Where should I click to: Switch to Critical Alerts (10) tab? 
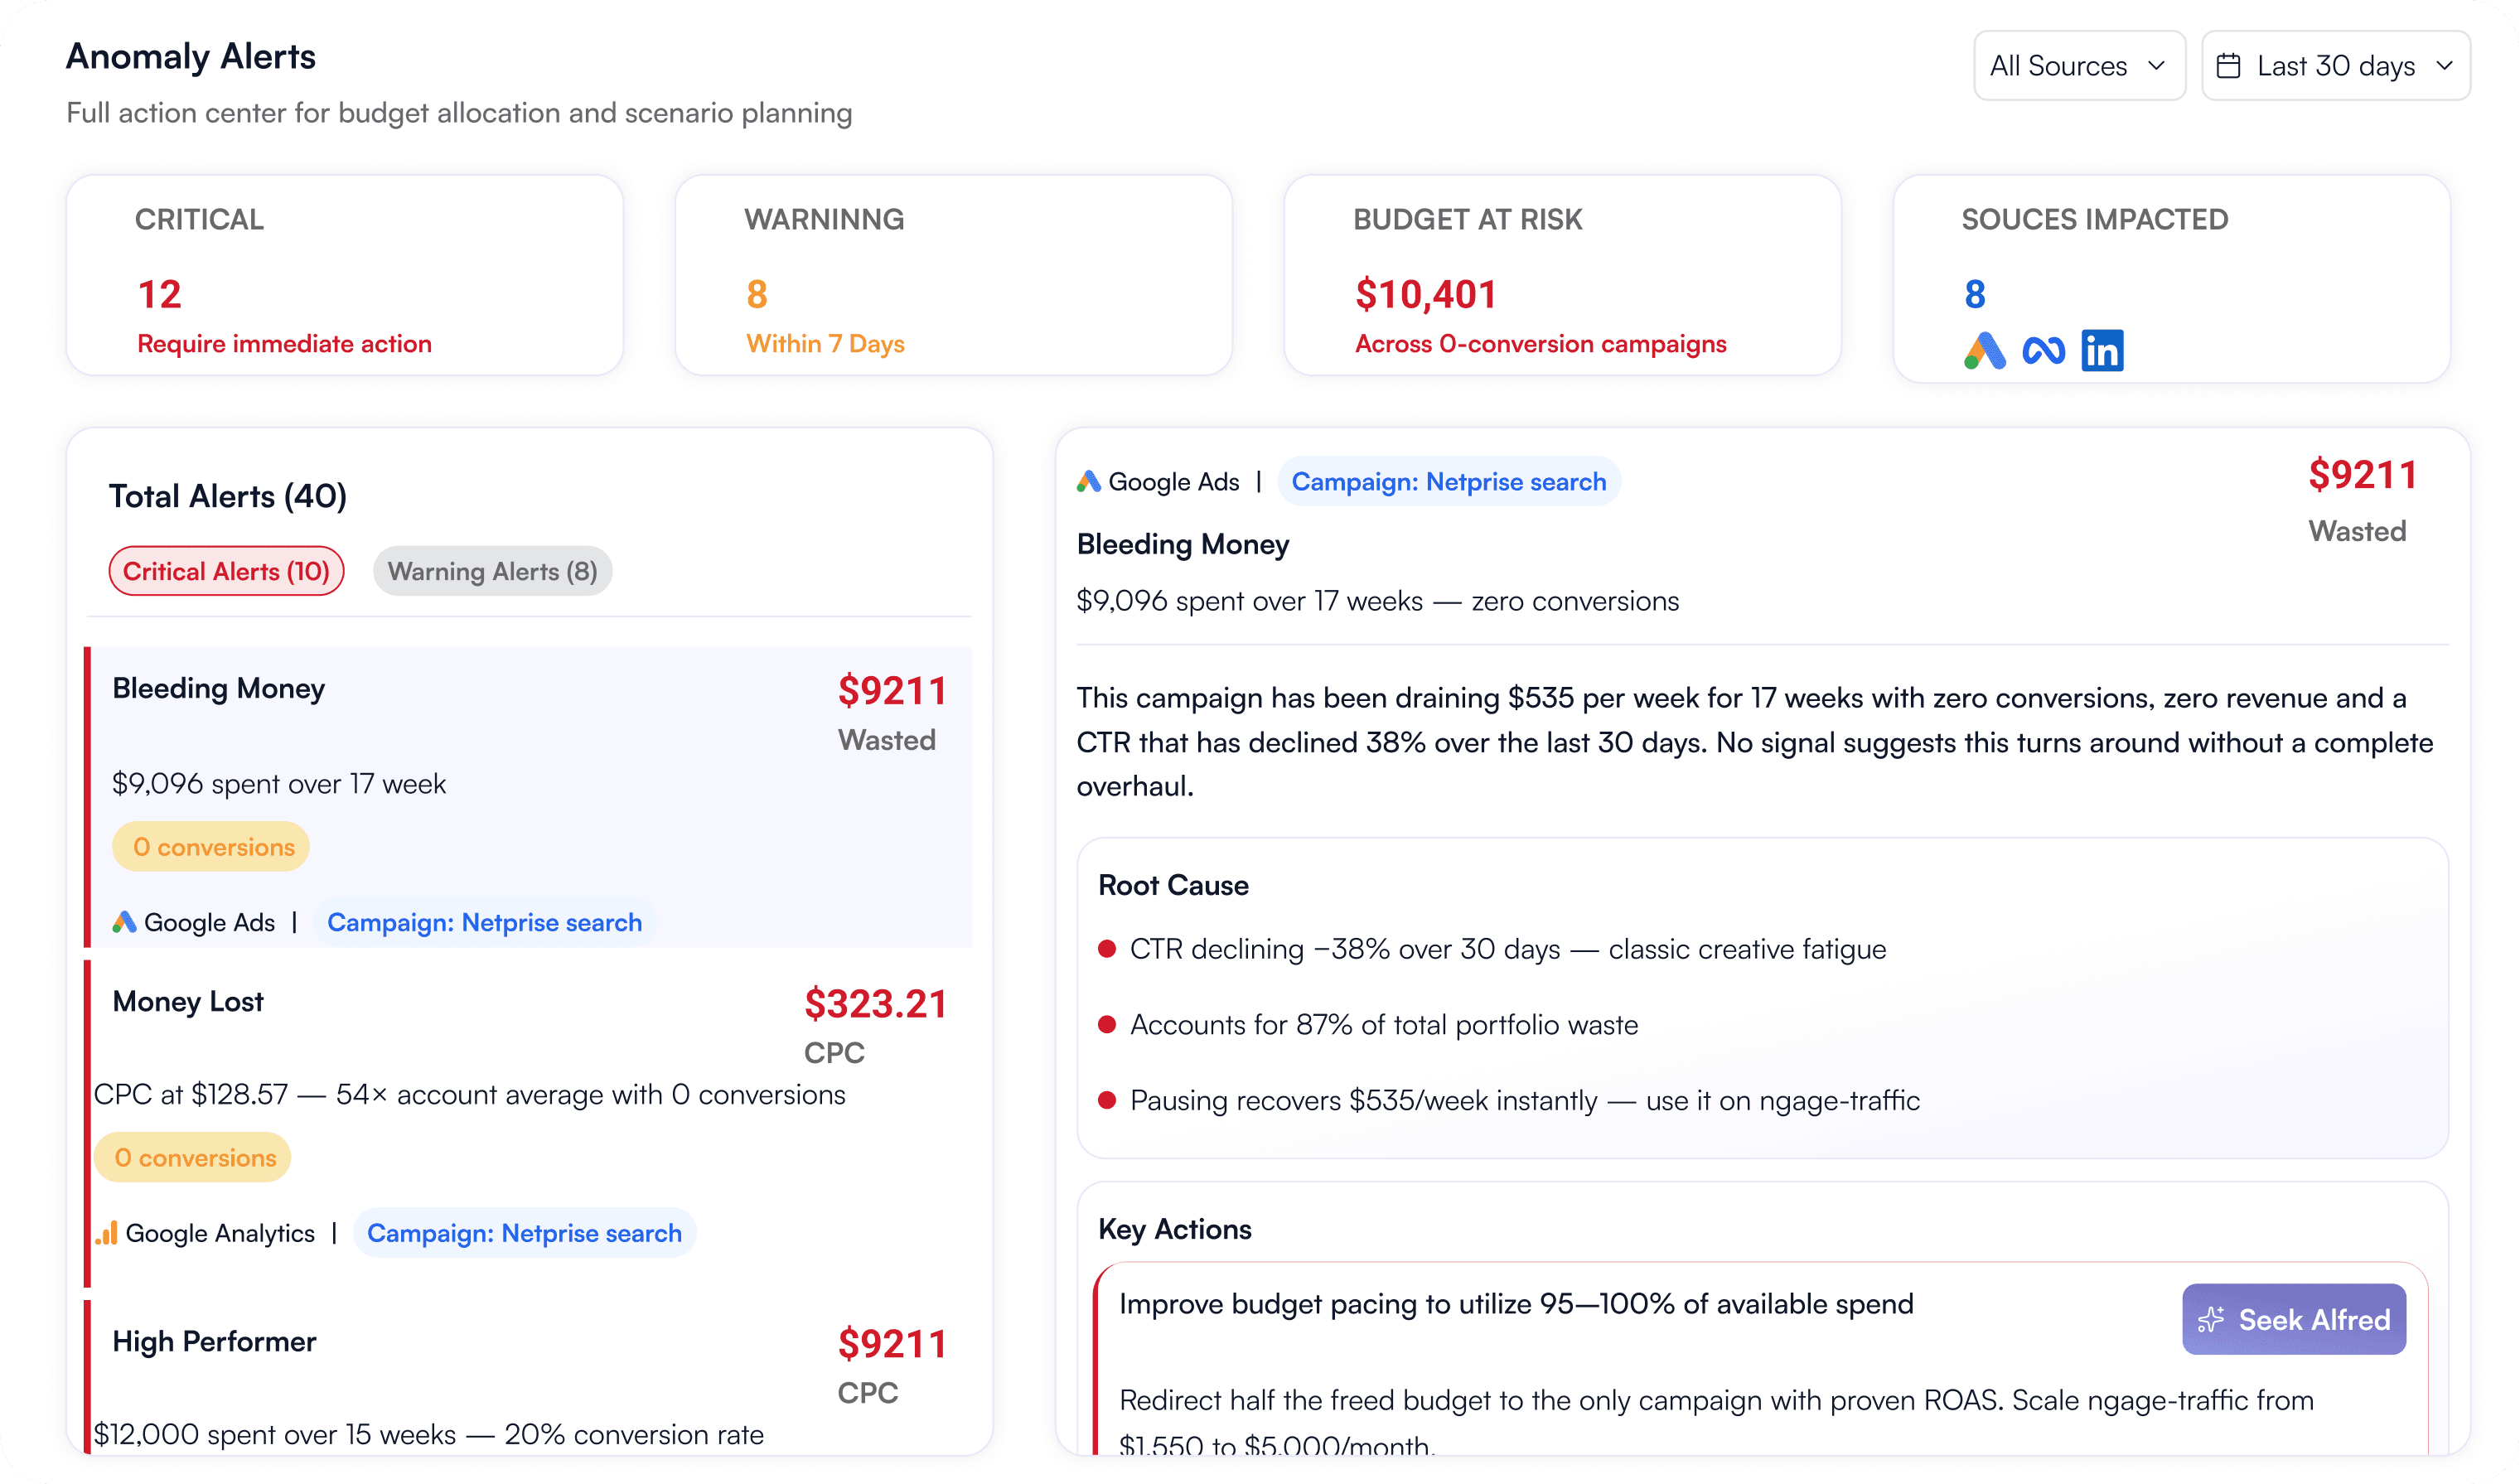tap(226, 571)
